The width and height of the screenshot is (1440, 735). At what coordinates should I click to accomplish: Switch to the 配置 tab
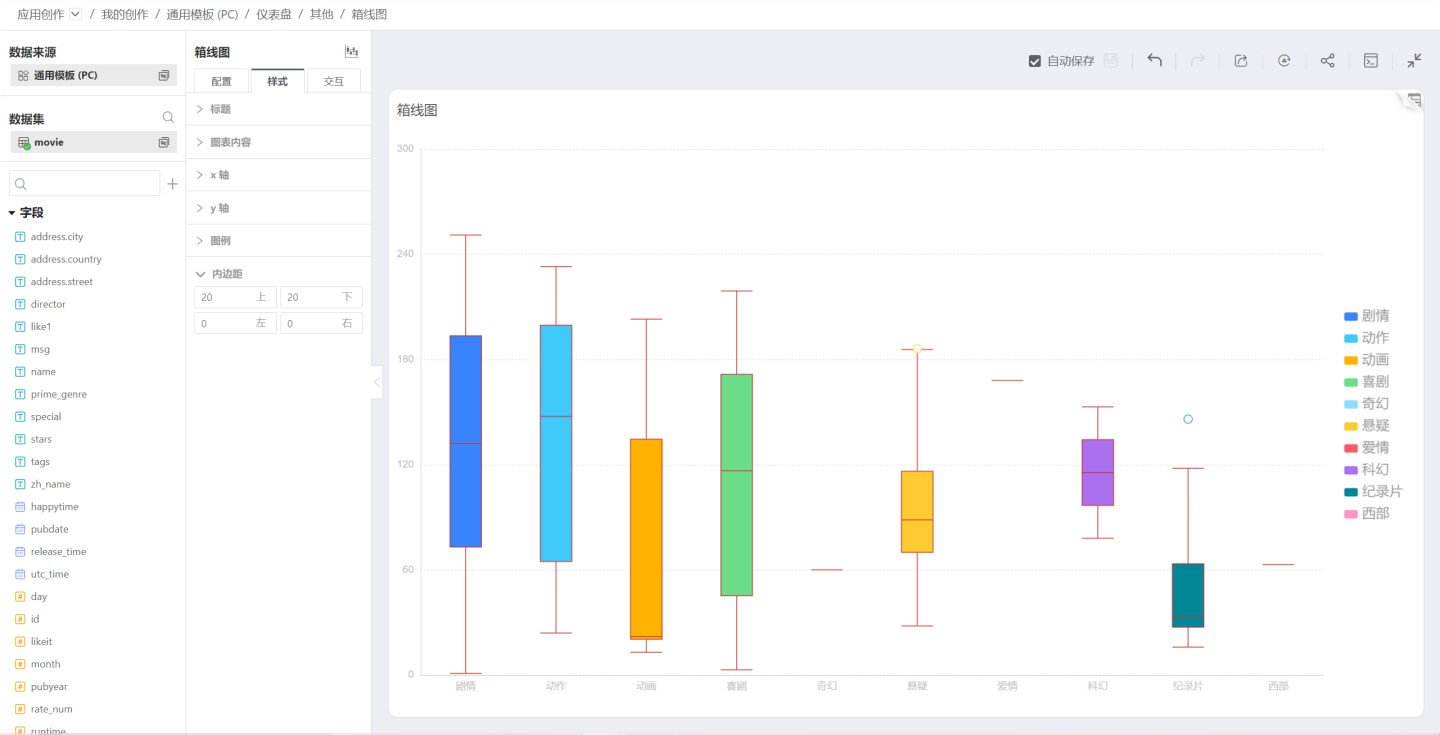(x=221, y=82)
